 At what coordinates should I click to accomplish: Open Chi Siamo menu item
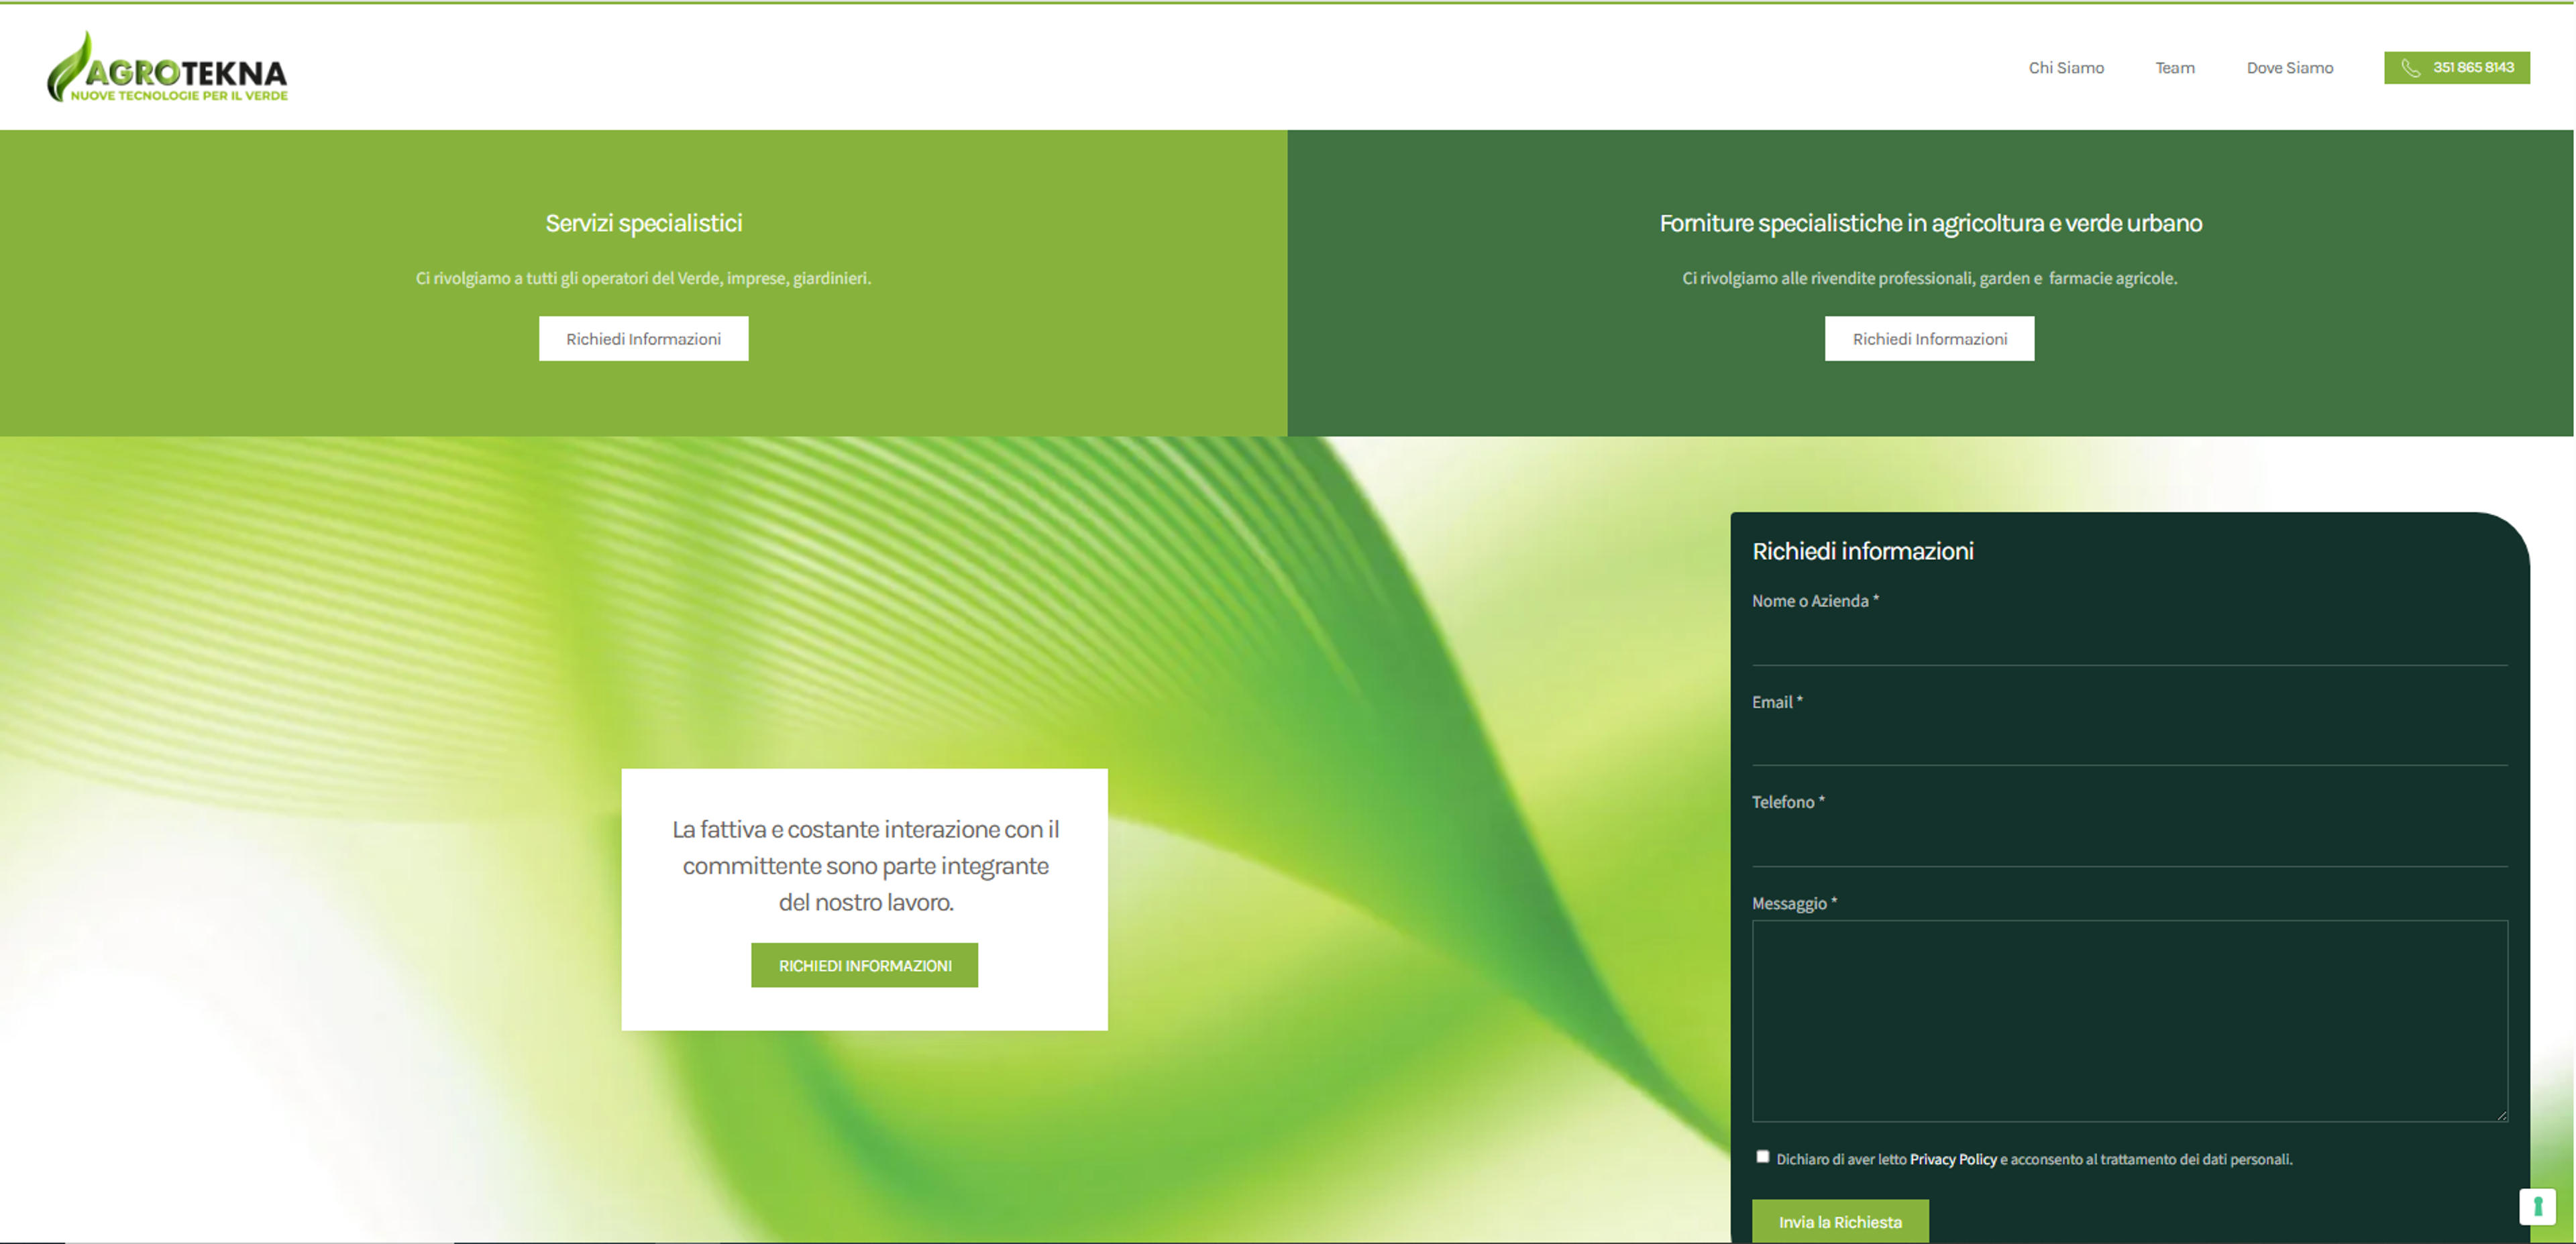pyautogui.click(x=2066, y=68)
